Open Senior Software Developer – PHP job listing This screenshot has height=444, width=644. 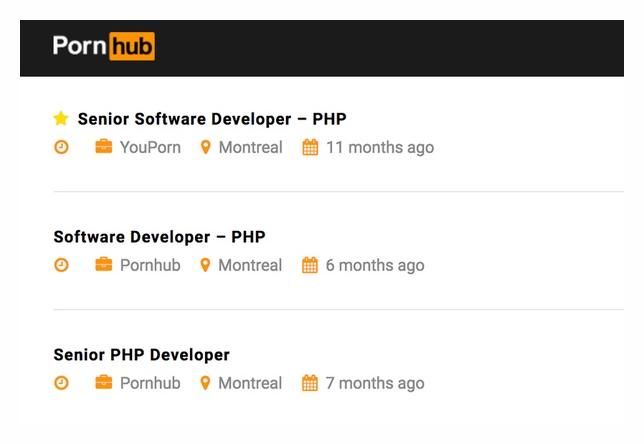click(212, 119)
